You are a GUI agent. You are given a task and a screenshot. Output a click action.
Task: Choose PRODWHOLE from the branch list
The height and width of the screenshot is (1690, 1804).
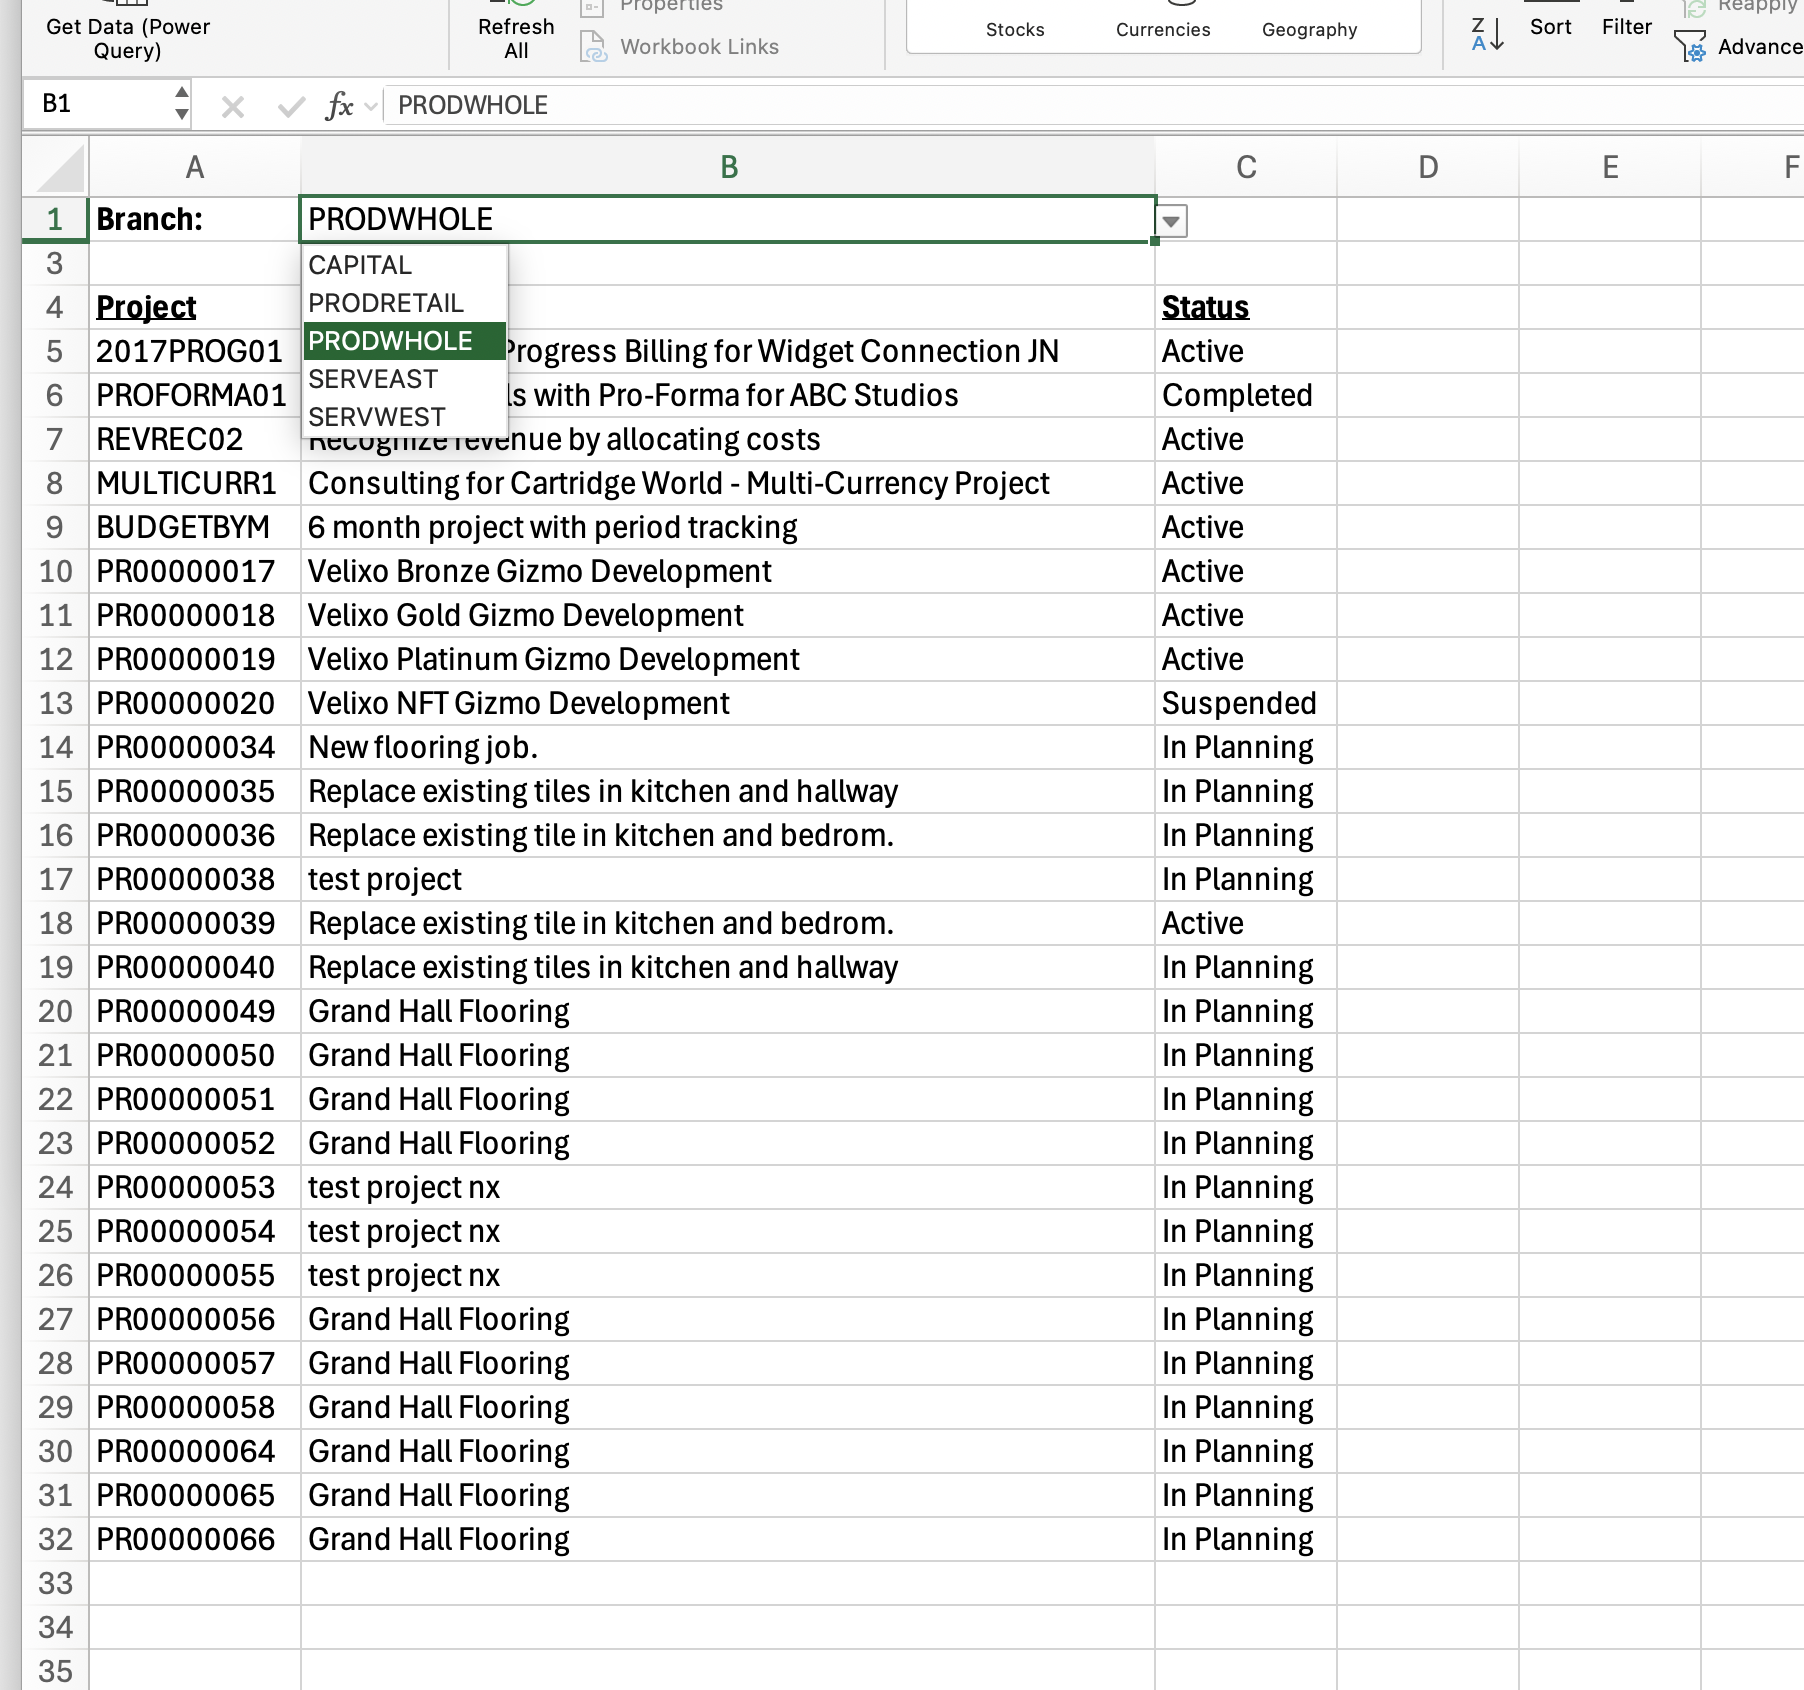pos(405,341)
